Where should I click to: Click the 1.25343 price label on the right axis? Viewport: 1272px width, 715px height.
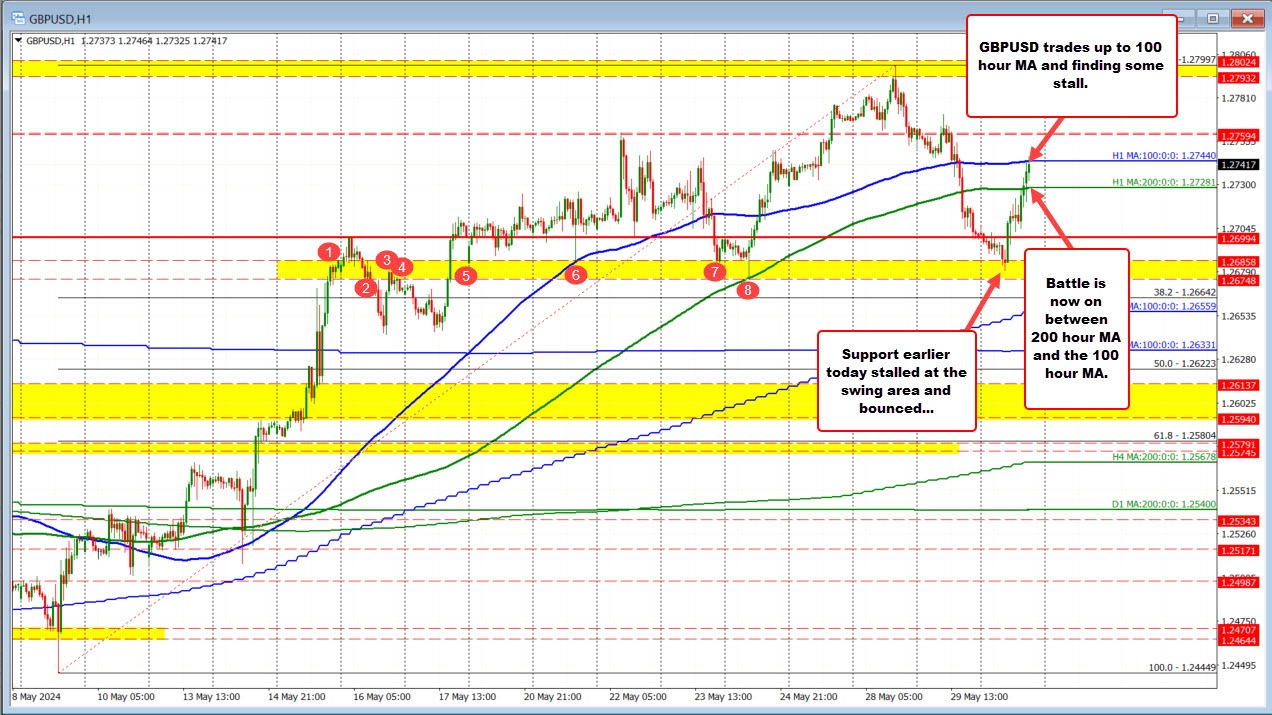[1240, 521]
